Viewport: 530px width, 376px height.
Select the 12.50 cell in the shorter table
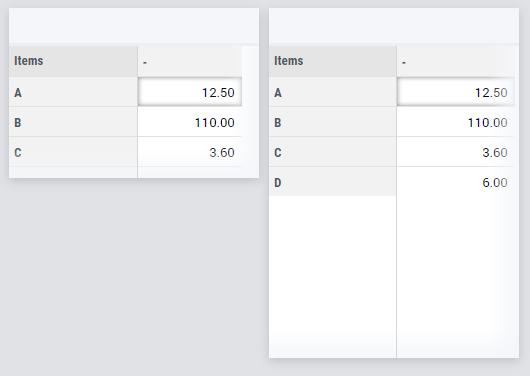click(190, 92)
